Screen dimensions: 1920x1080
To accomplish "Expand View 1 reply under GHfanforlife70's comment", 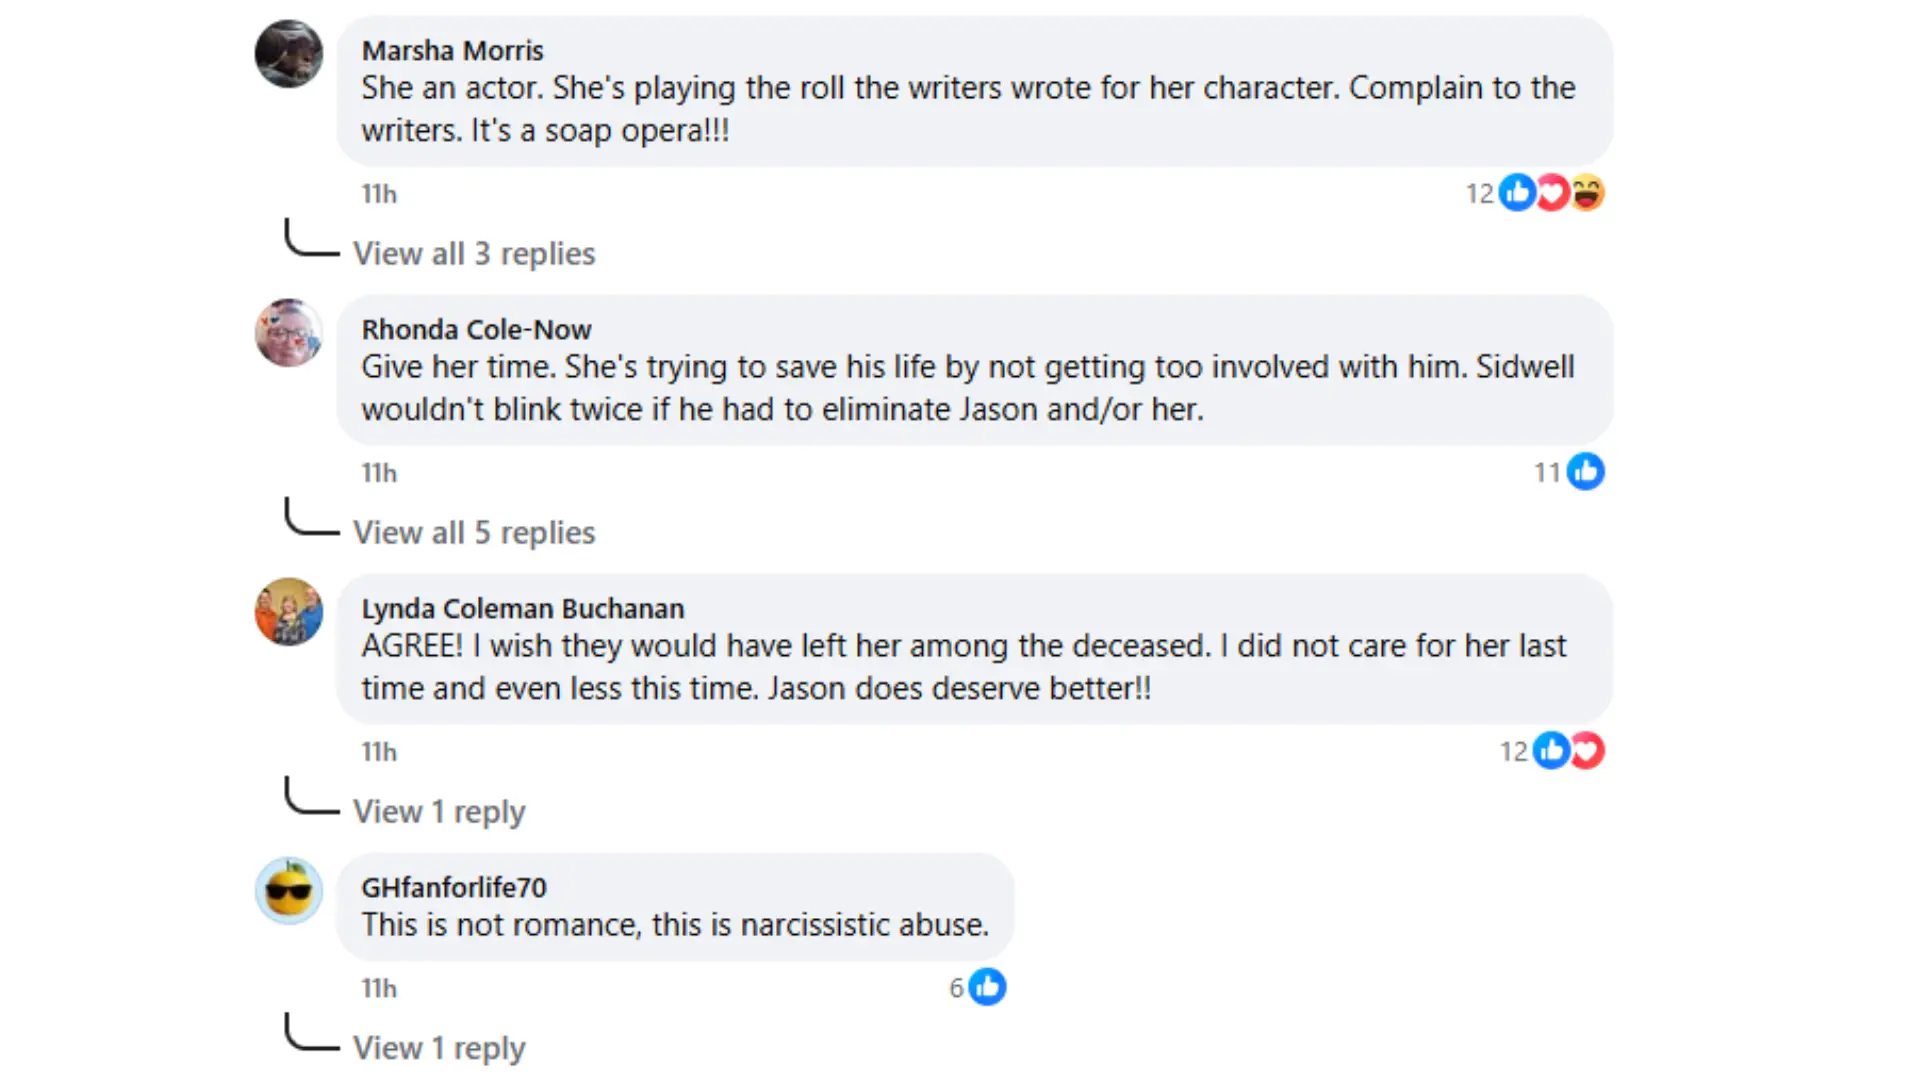I will coord(438,1048).
